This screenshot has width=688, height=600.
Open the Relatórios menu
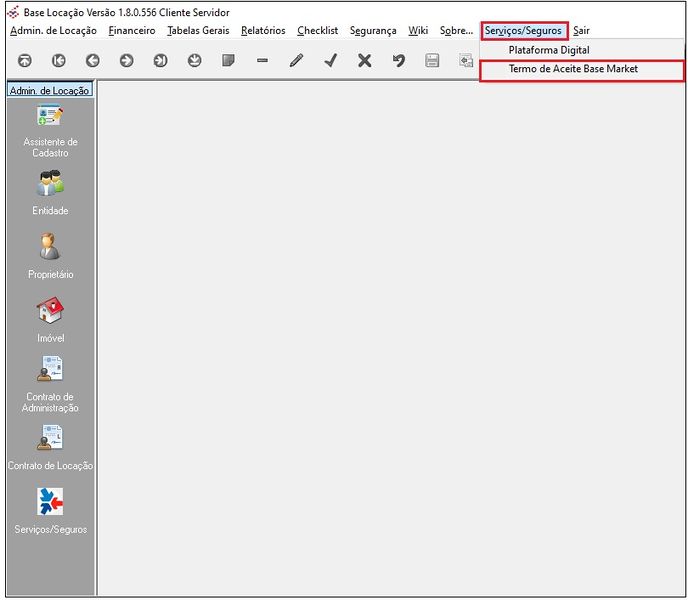coord(263,31)
